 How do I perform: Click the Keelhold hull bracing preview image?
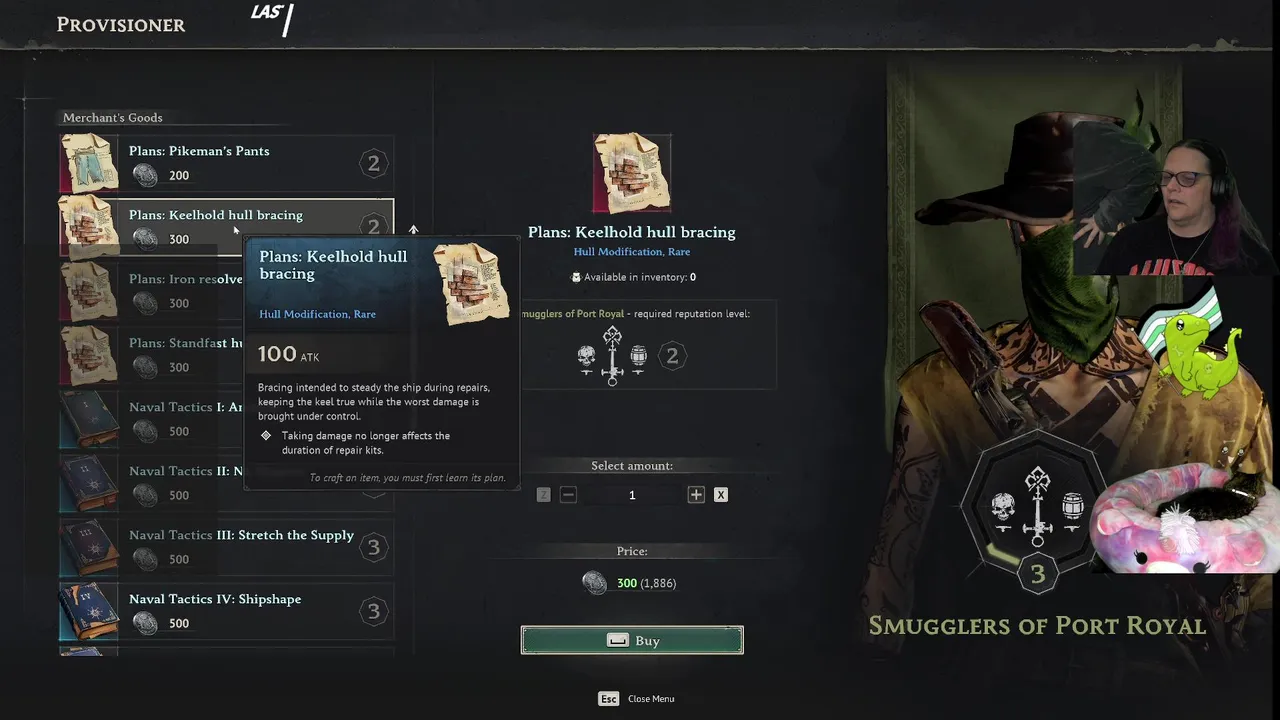point(632,173)
